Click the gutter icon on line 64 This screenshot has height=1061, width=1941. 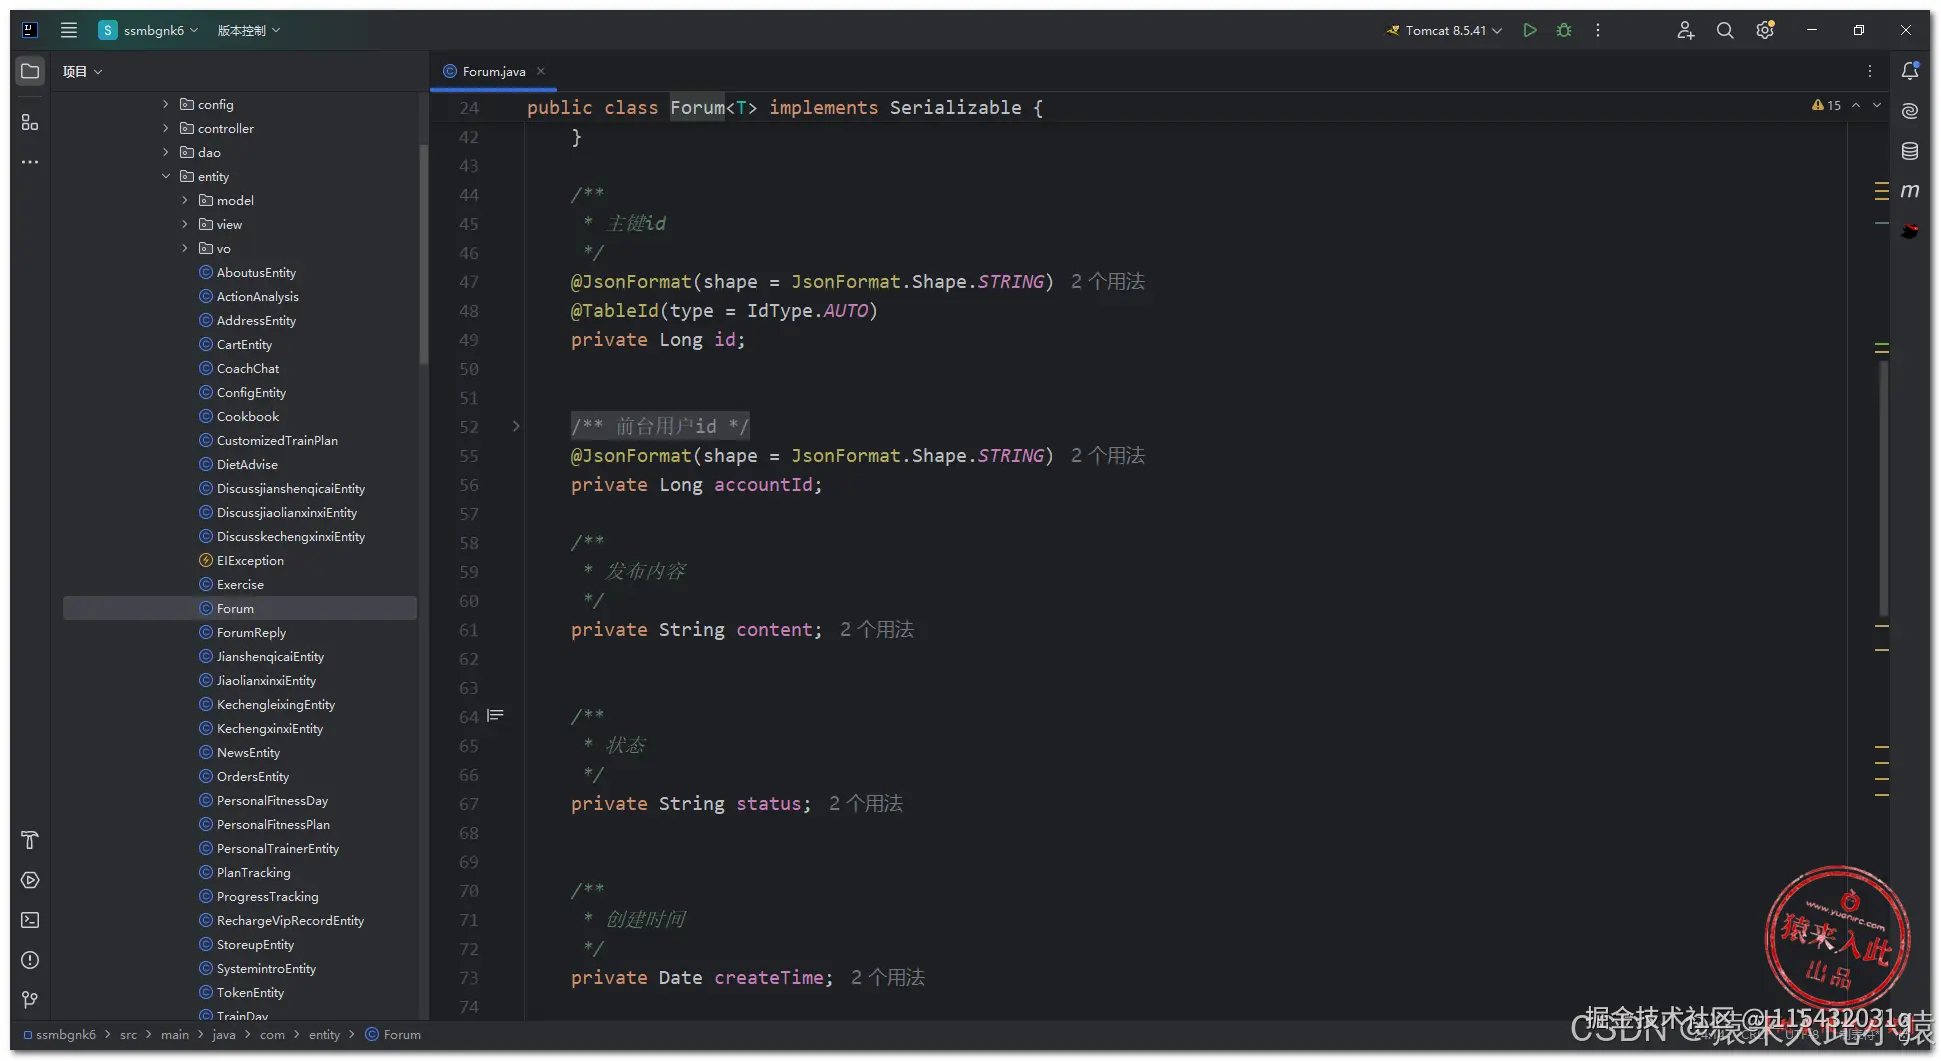(495, 716)
